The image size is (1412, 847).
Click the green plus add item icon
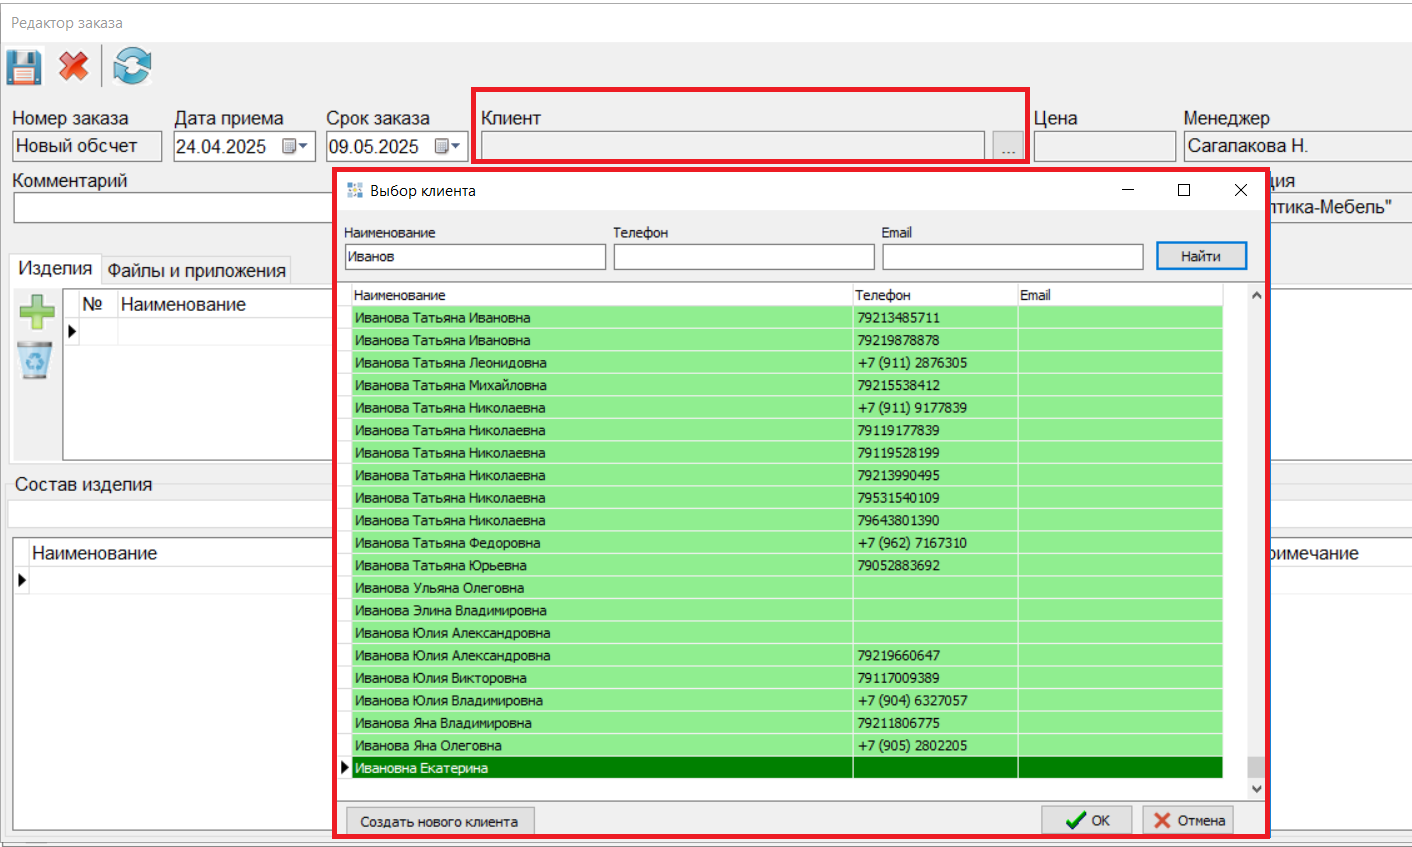(37, 312)
